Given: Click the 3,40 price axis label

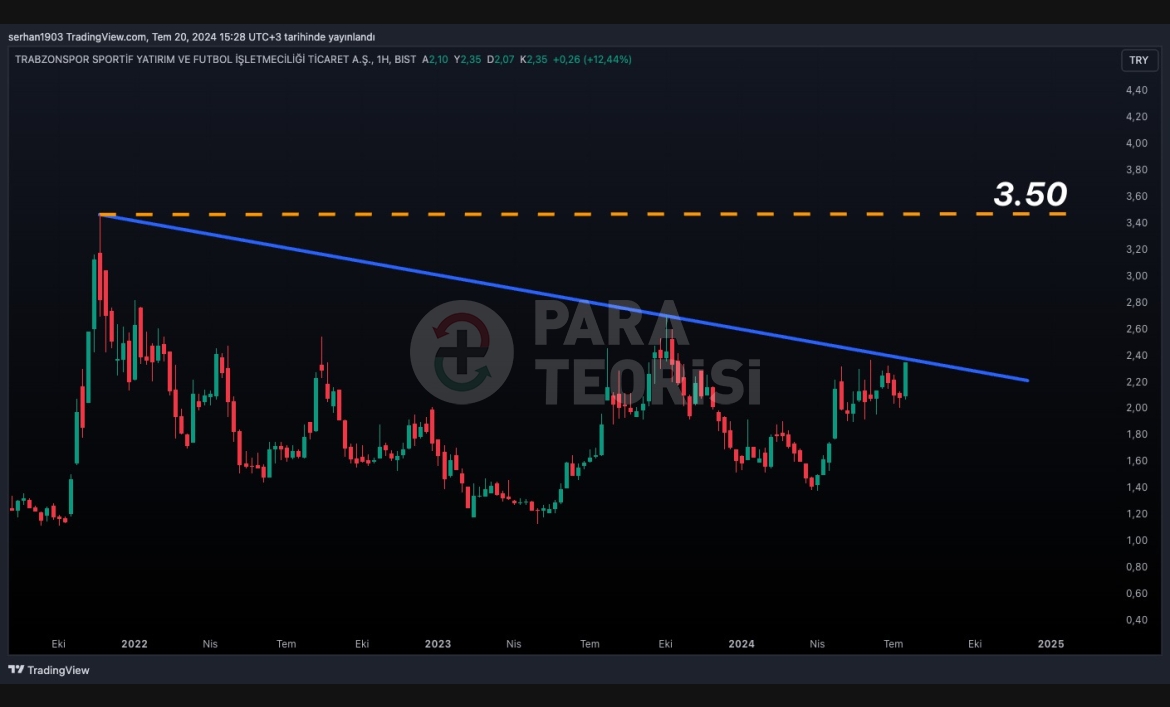Looking at the screenshot, I should pyautogui.click(x=1136, y=222).
